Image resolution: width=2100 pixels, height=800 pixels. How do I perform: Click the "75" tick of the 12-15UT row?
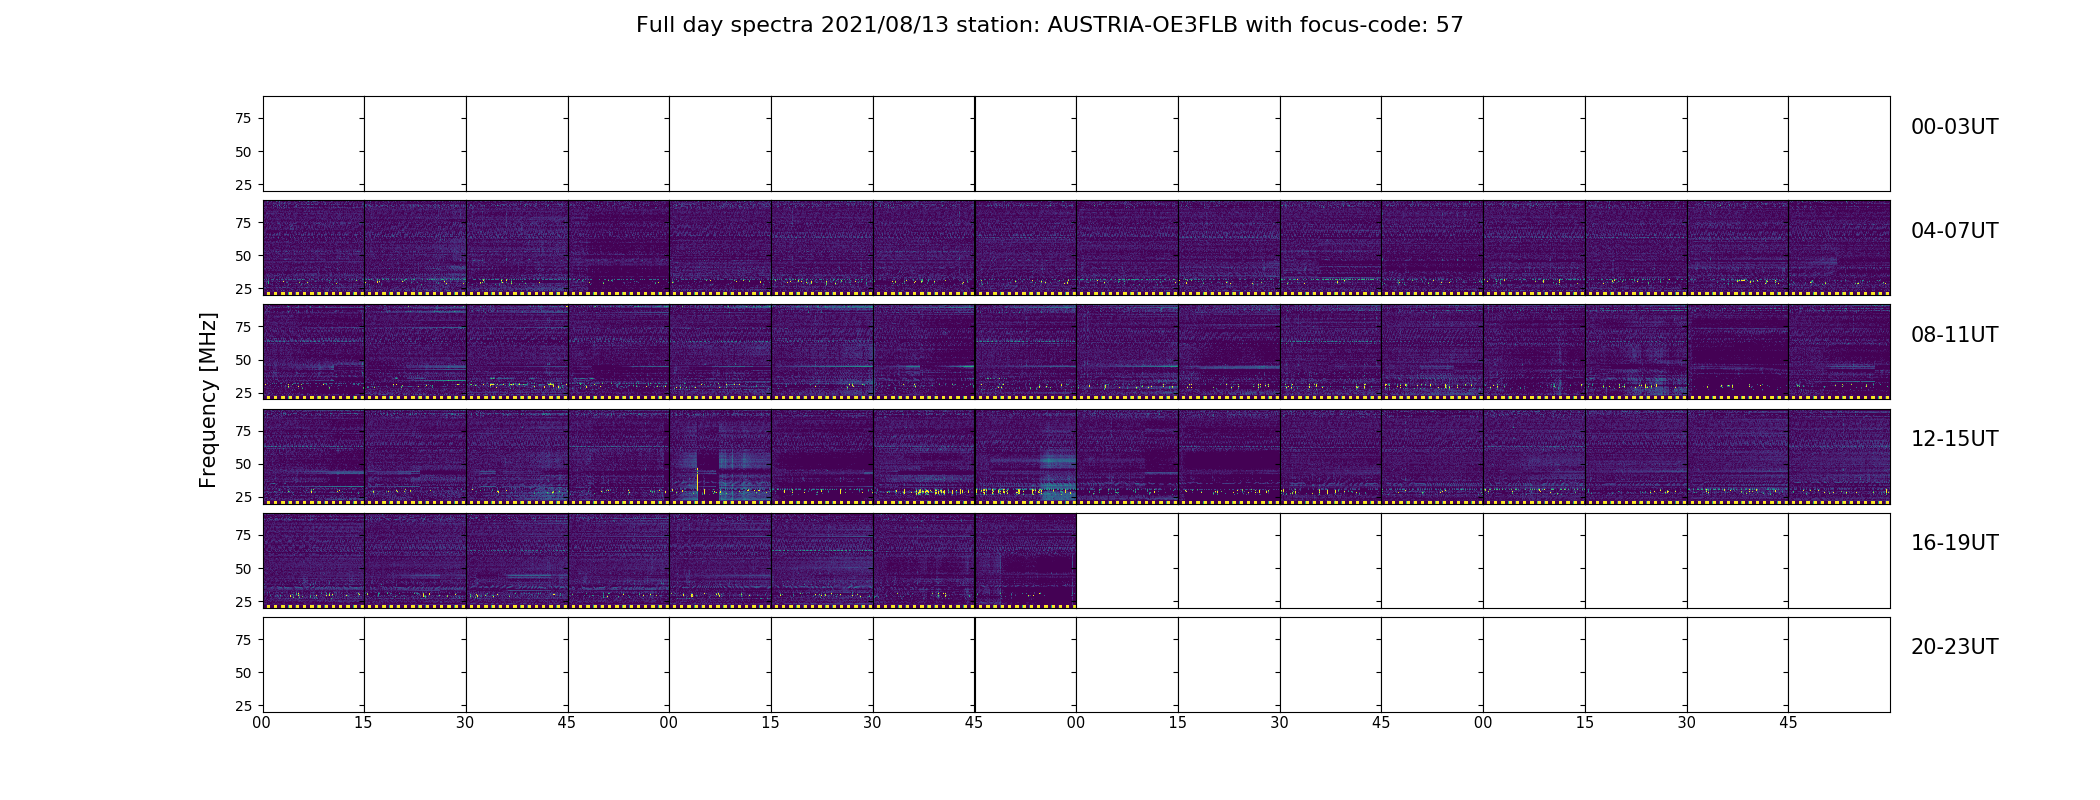tap(243, 431)
